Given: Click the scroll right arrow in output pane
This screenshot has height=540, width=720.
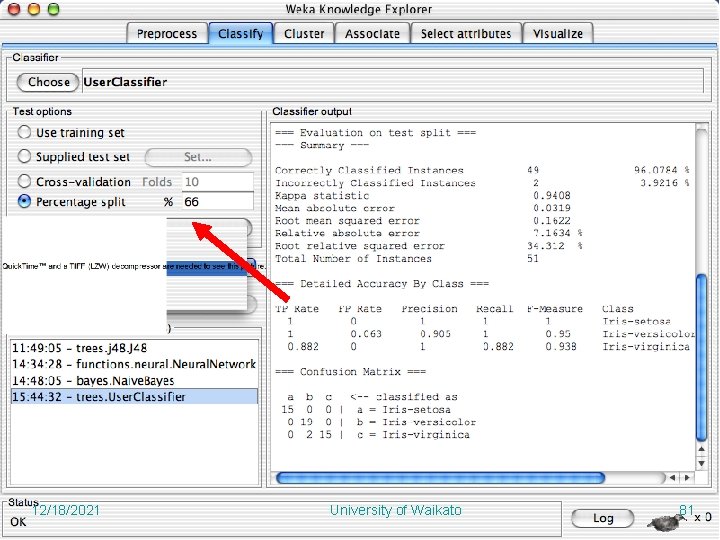Looking at the screenshot, I should tap(687, 478).
